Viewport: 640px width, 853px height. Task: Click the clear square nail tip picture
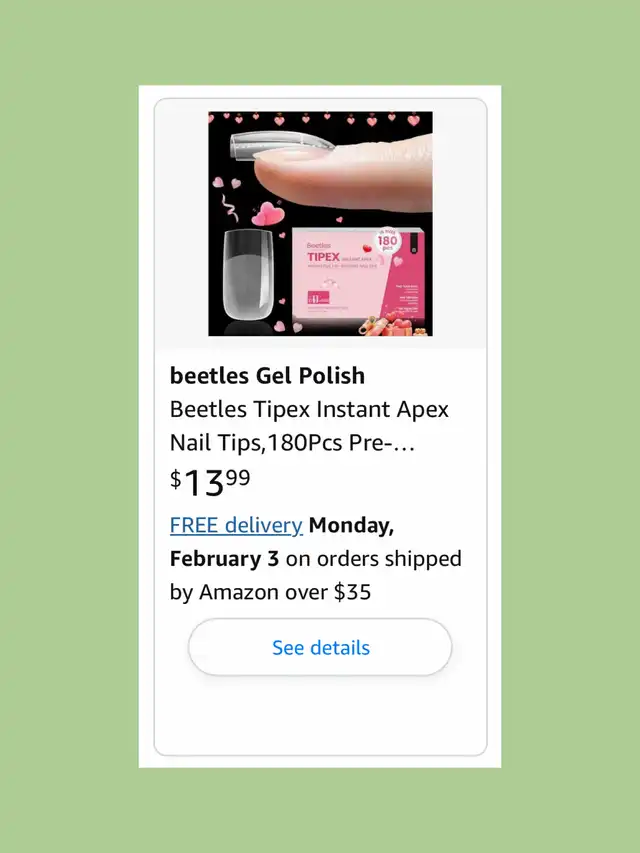(x=248, y=275)
